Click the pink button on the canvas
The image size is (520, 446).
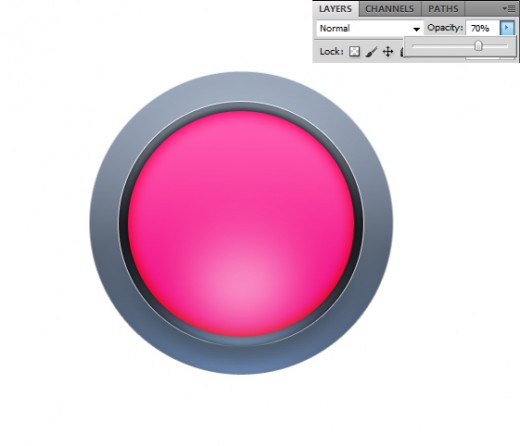[x=241, y=223]
